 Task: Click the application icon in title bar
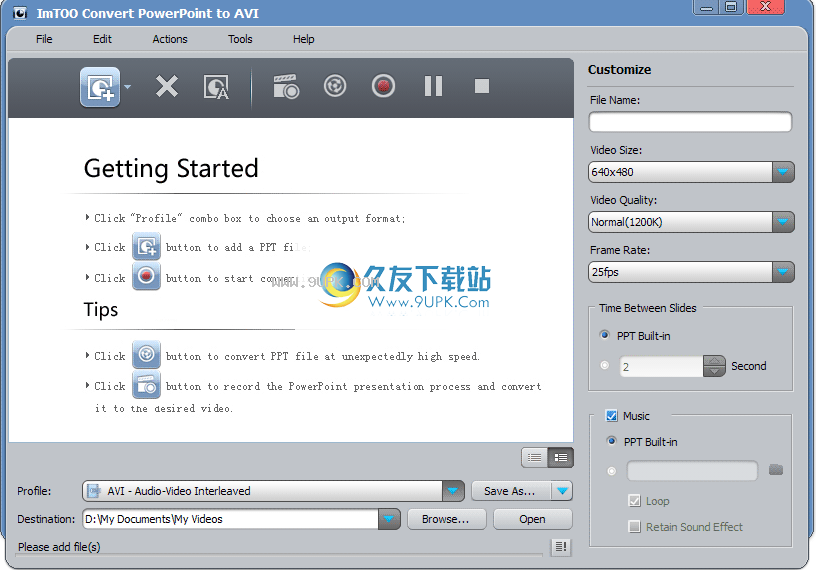tap(20, 13)
